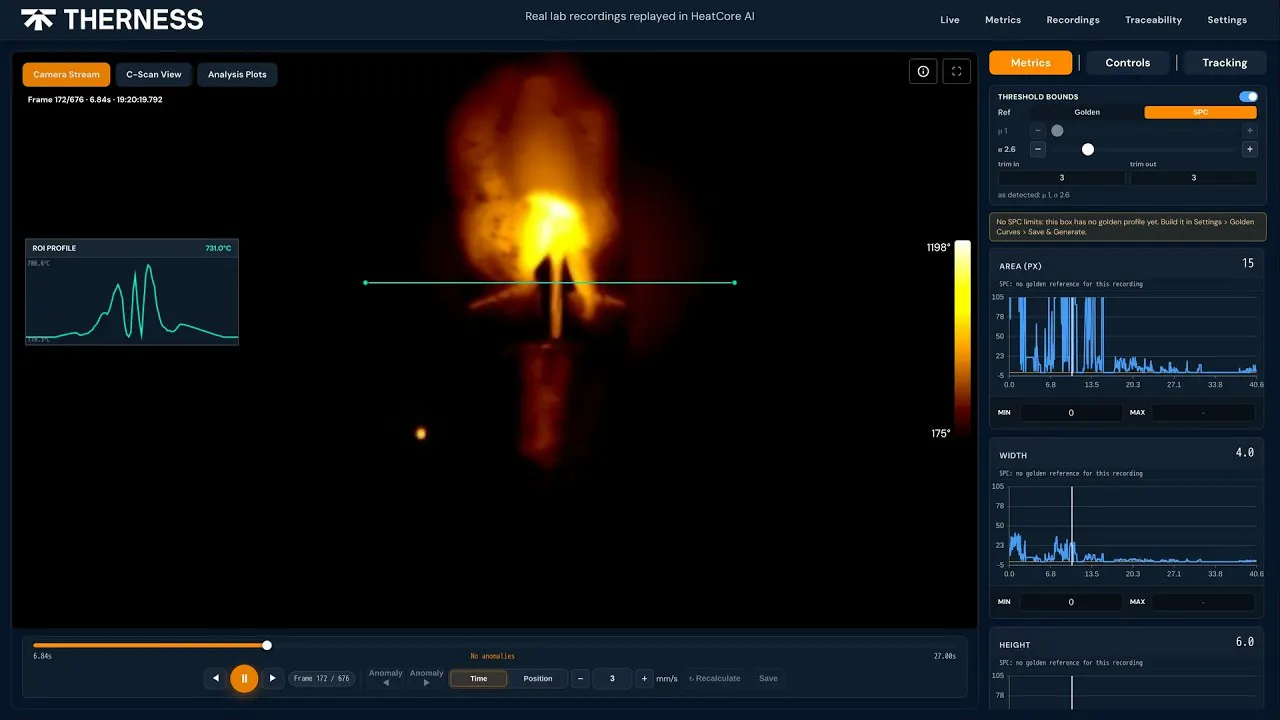This screenshot has width=1280, height=720.
Task: Toggle fullscreen for the camera view
Action: click(x=957, y=71)
